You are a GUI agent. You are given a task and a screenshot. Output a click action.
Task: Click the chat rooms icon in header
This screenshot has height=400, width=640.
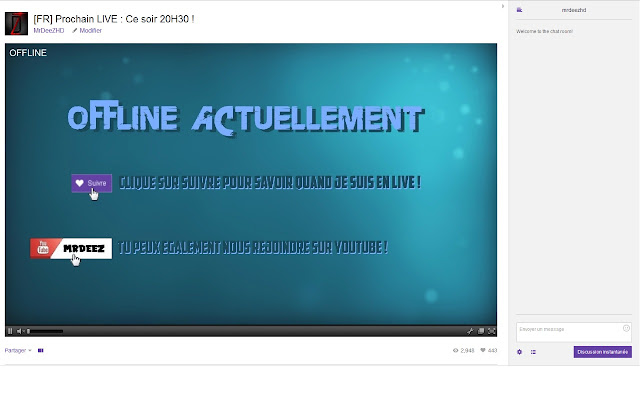coord(519,10)
